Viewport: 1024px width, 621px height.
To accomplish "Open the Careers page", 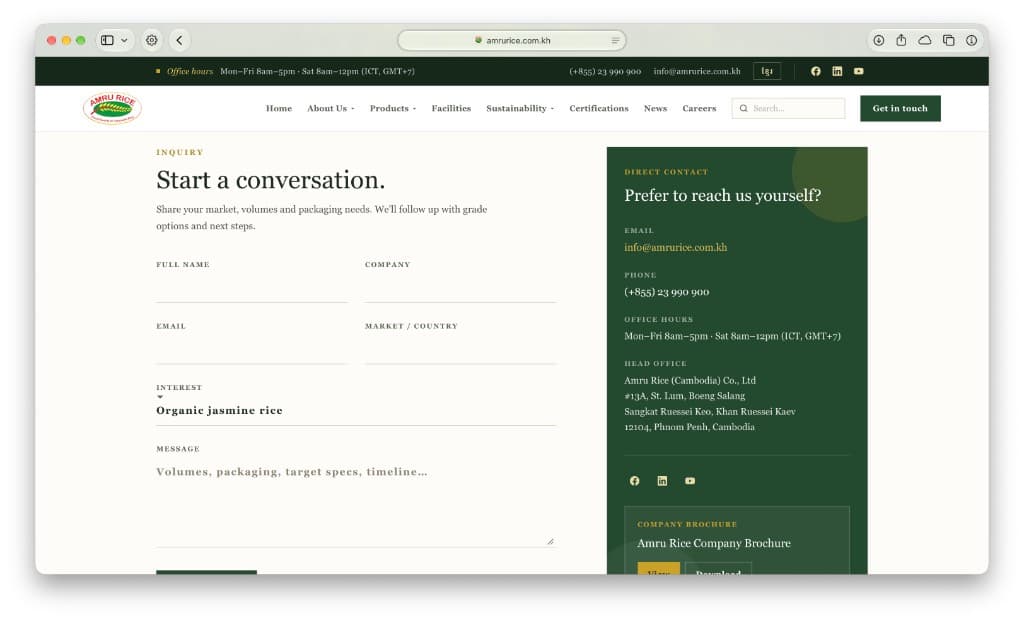I will tap(699, 108).
